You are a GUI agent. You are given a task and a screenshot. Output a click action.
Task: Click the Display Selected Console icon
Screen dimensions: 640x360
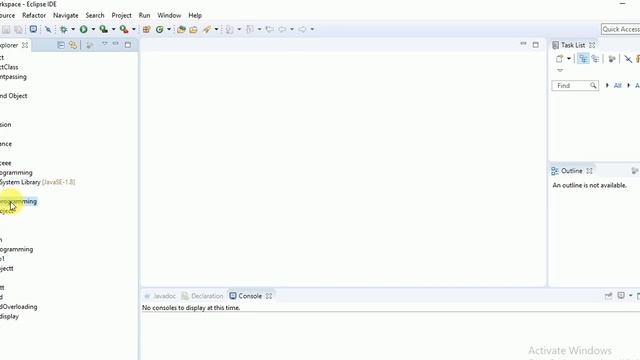(x=621, y=296)
